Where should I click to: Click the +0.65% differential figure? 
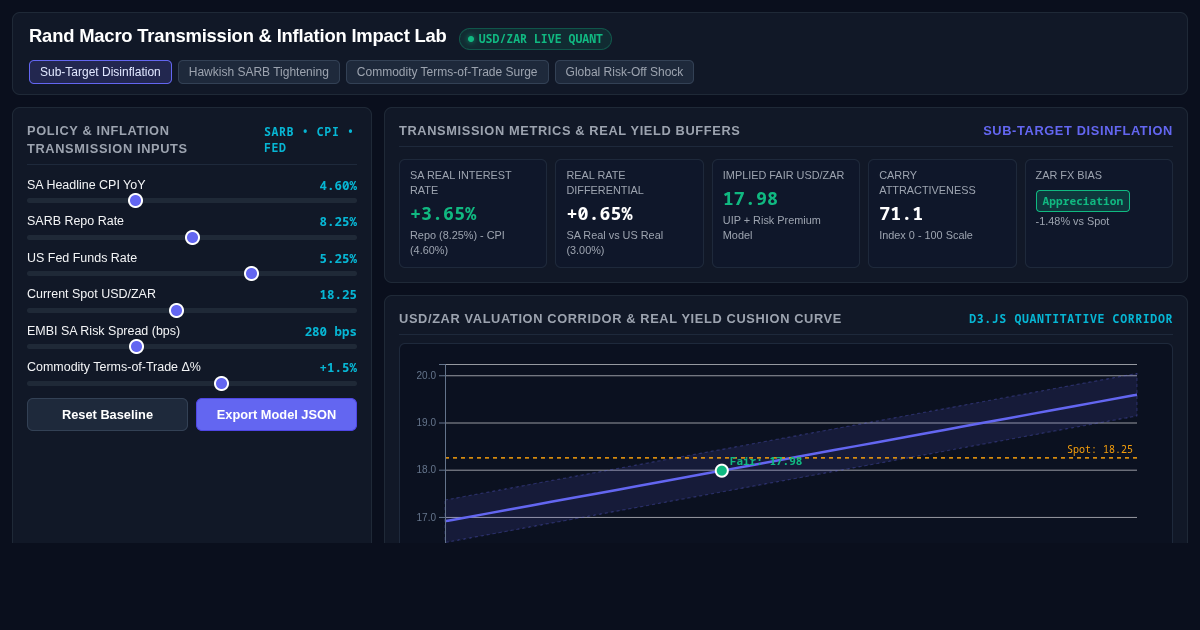click(x=599, y=214)
